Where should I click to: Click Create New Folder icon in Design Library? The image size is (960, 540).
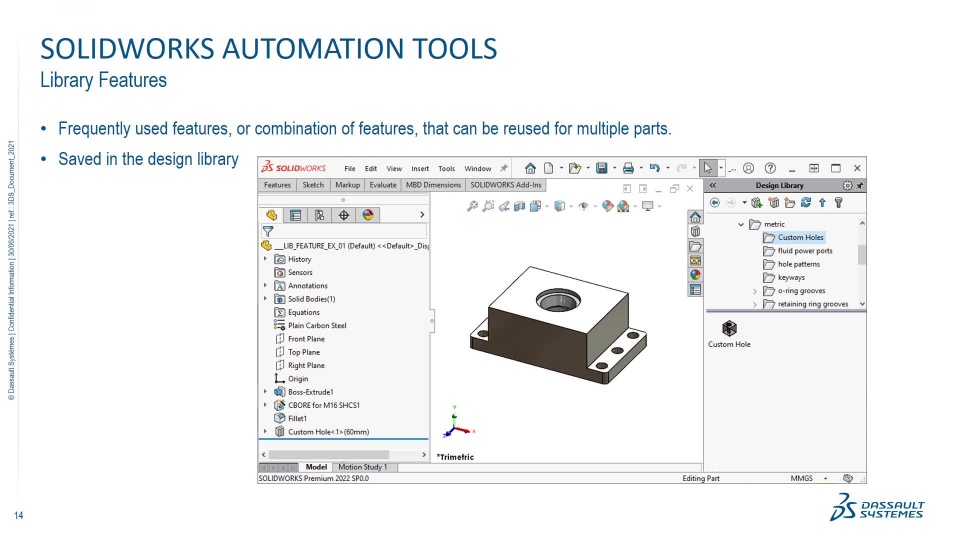pyautogui.click(x=790, y=203)
